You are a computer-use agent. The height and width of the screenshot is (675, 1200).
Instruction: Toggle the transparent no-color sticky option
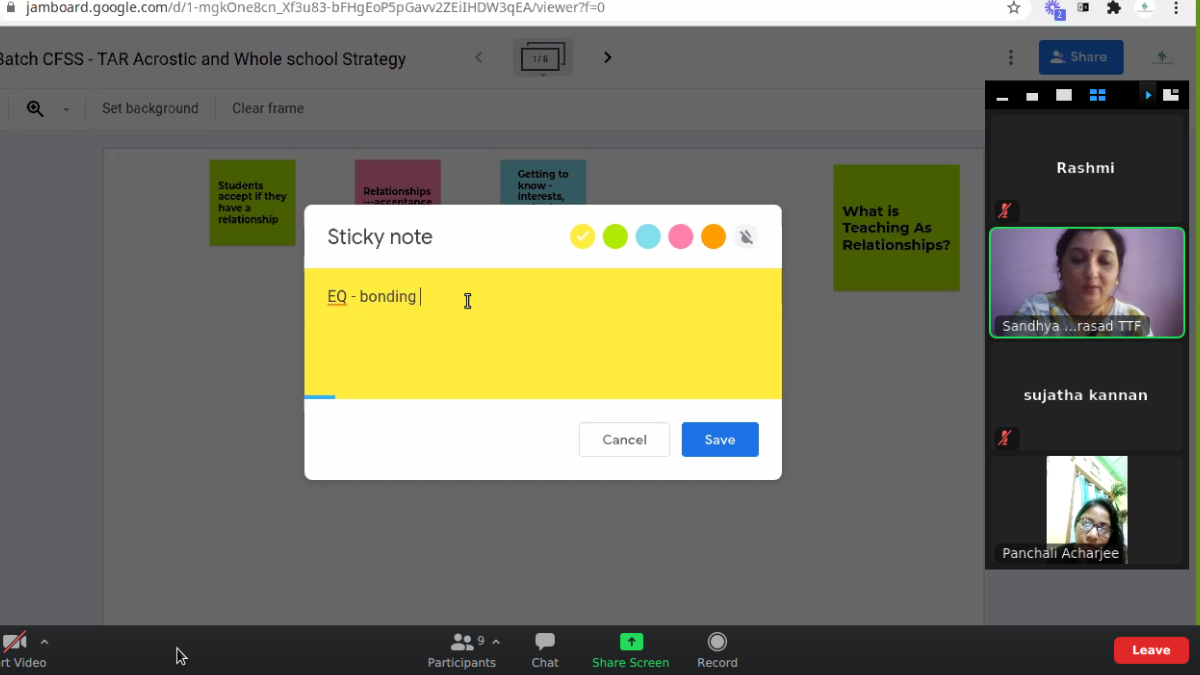(x=746, y=236)
